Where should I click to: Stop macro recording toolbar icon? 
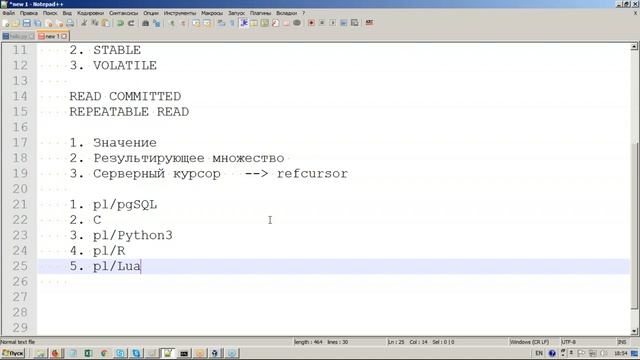pos(322,23)
